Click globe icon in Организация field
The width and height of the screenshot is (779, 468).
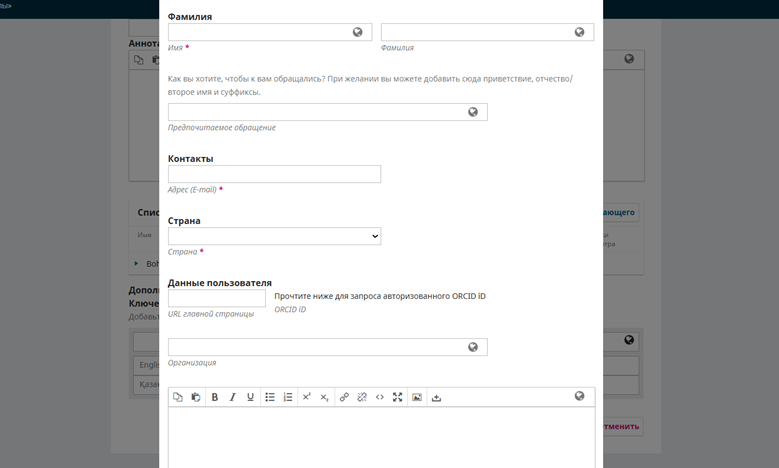pyautogui.click(x=474, y=347)
